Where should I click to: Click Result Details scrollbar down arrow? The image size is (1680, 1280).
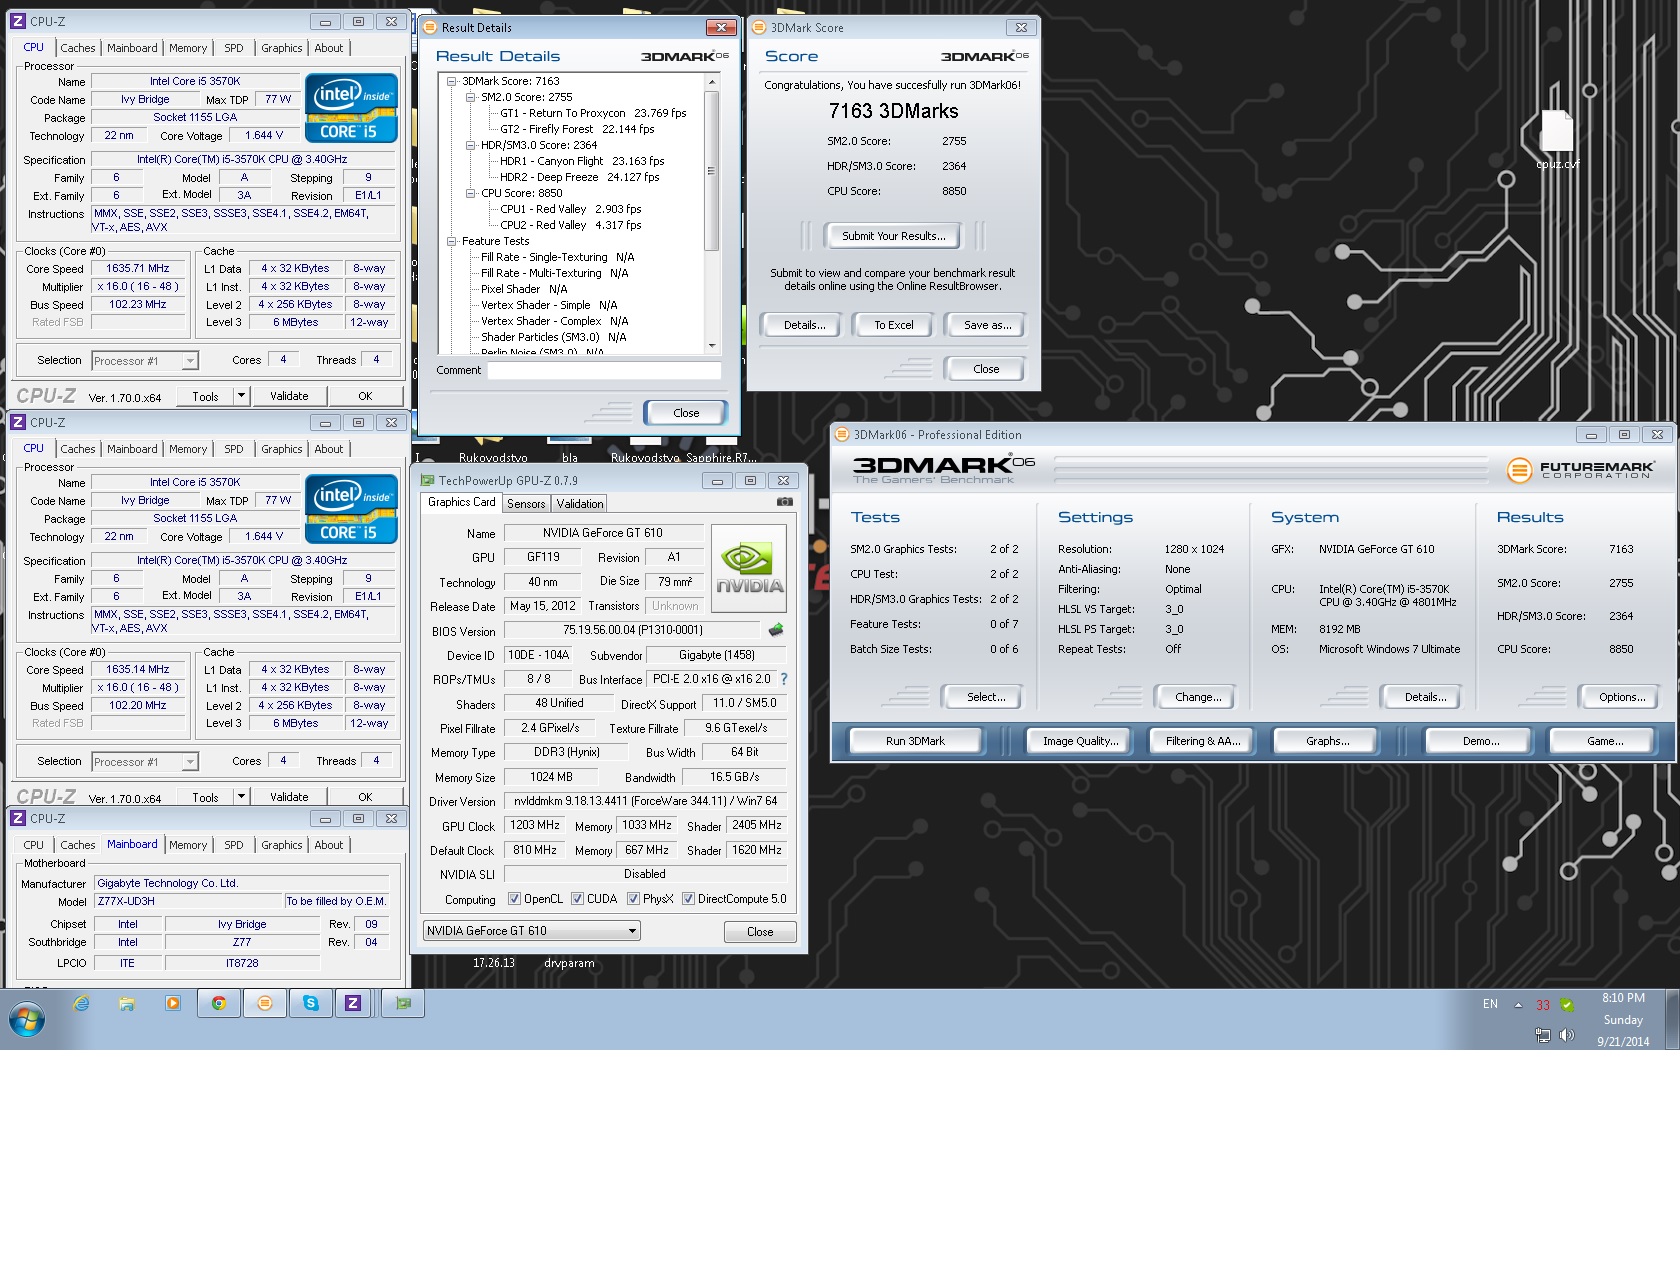click(711, 345)
